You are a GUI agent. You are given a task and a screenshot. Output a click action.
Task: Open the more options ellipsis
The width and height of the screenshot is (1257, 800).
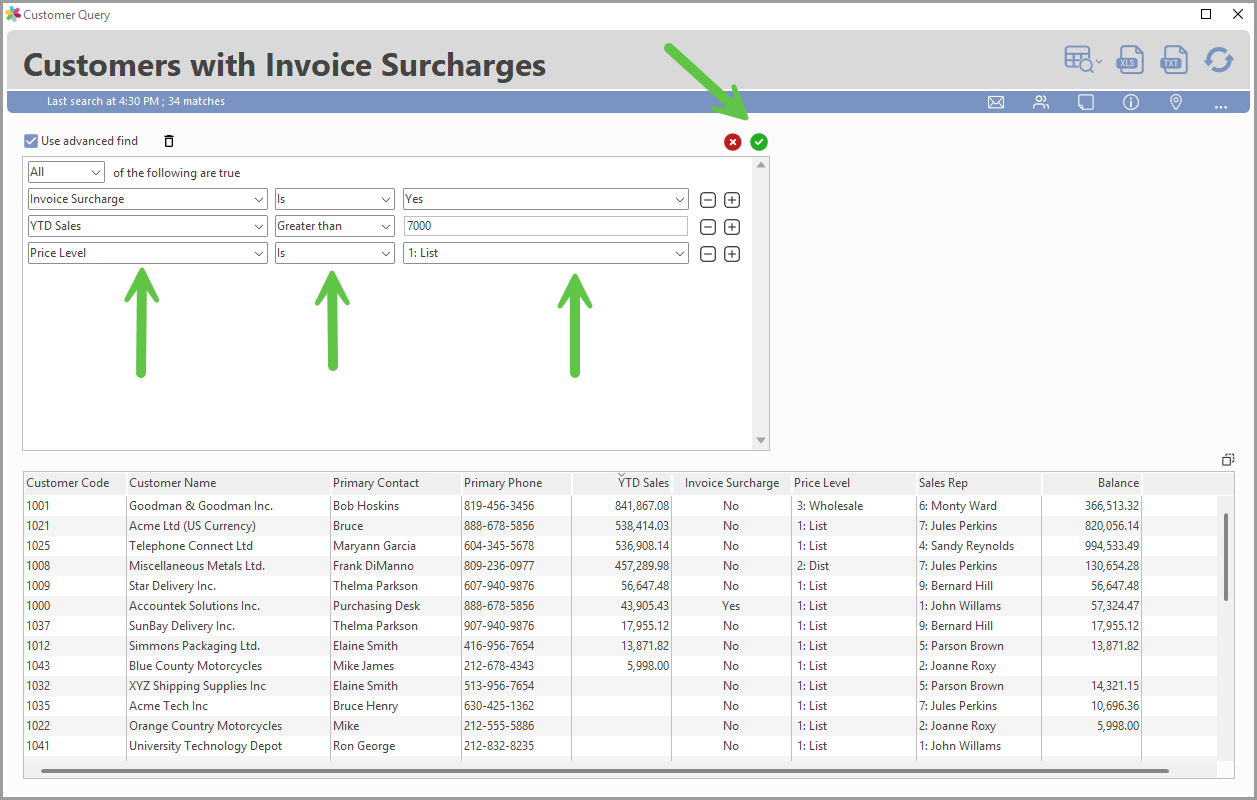(1221, 105)
